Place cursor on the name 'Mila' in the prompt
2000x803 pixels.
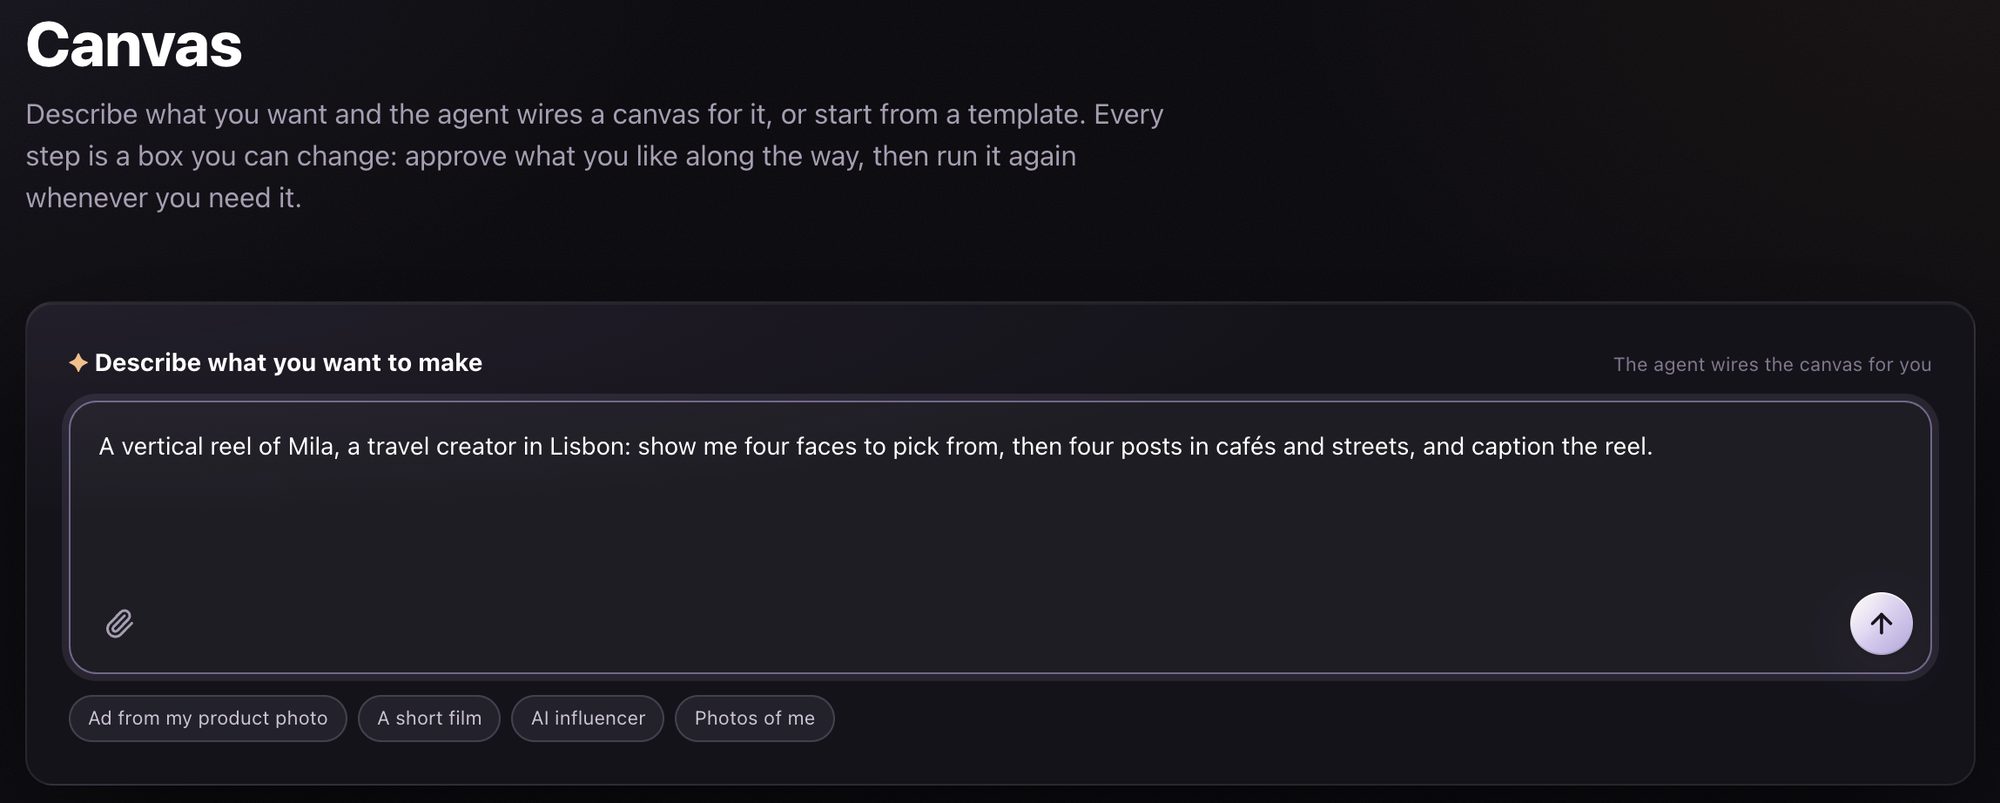[x=310, y=446]
